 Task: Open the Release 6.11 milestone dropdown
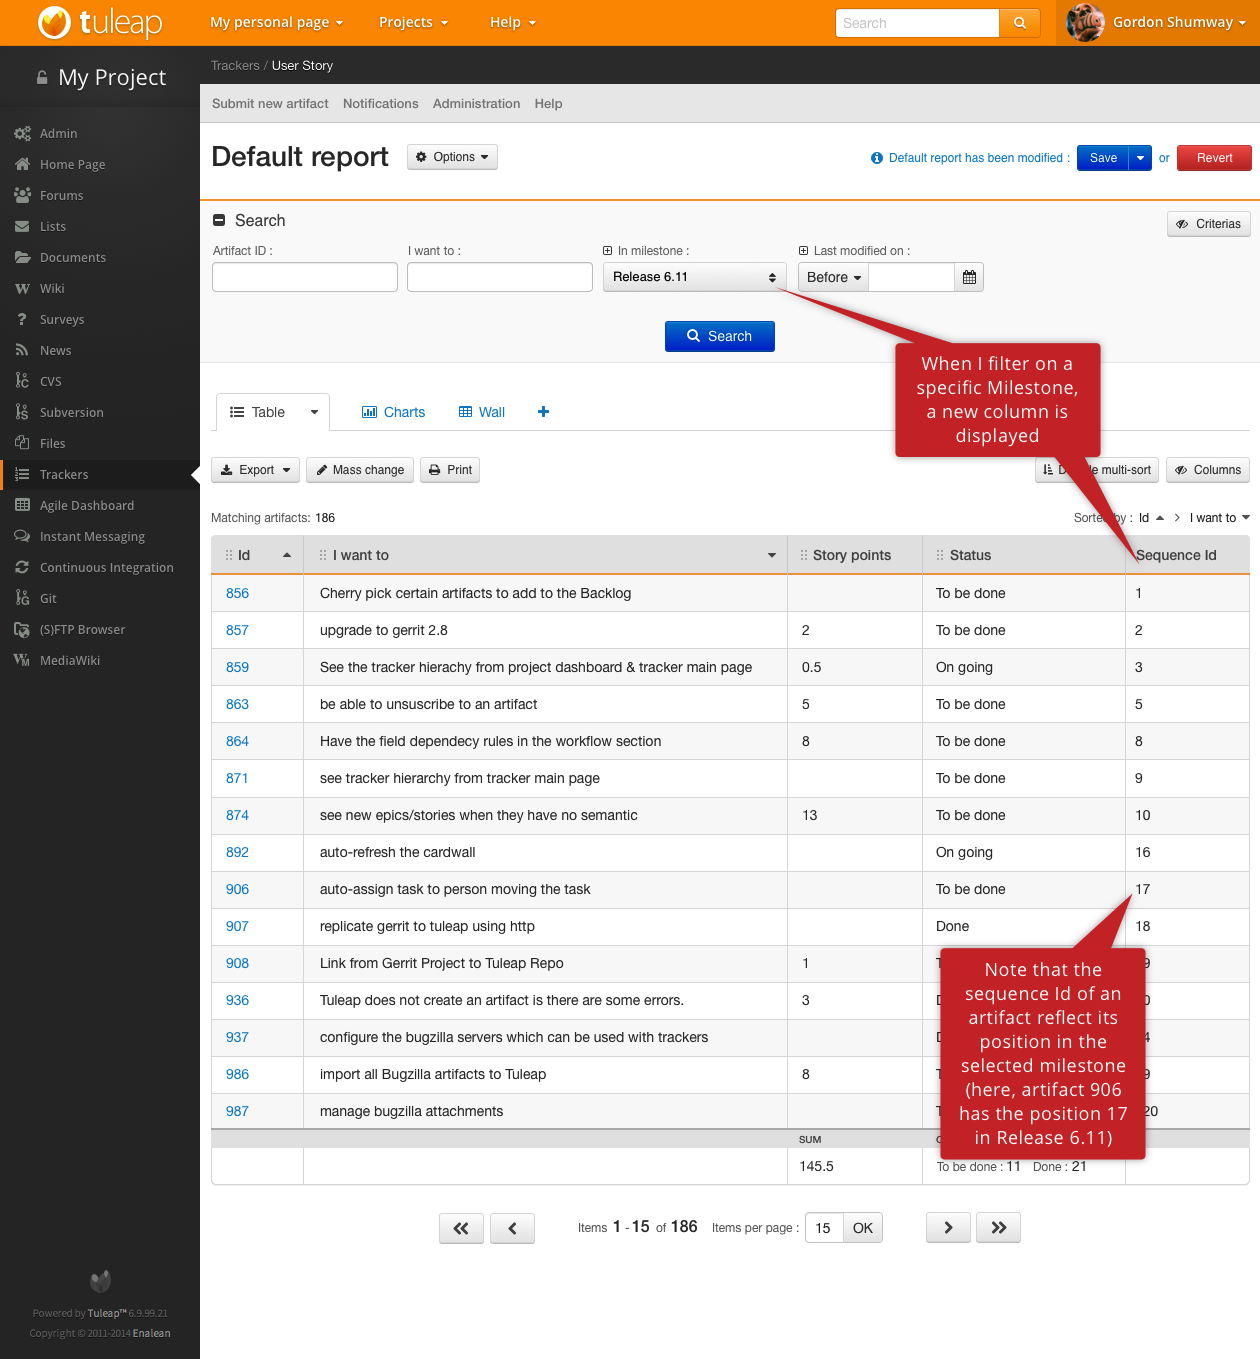[694, 277]
